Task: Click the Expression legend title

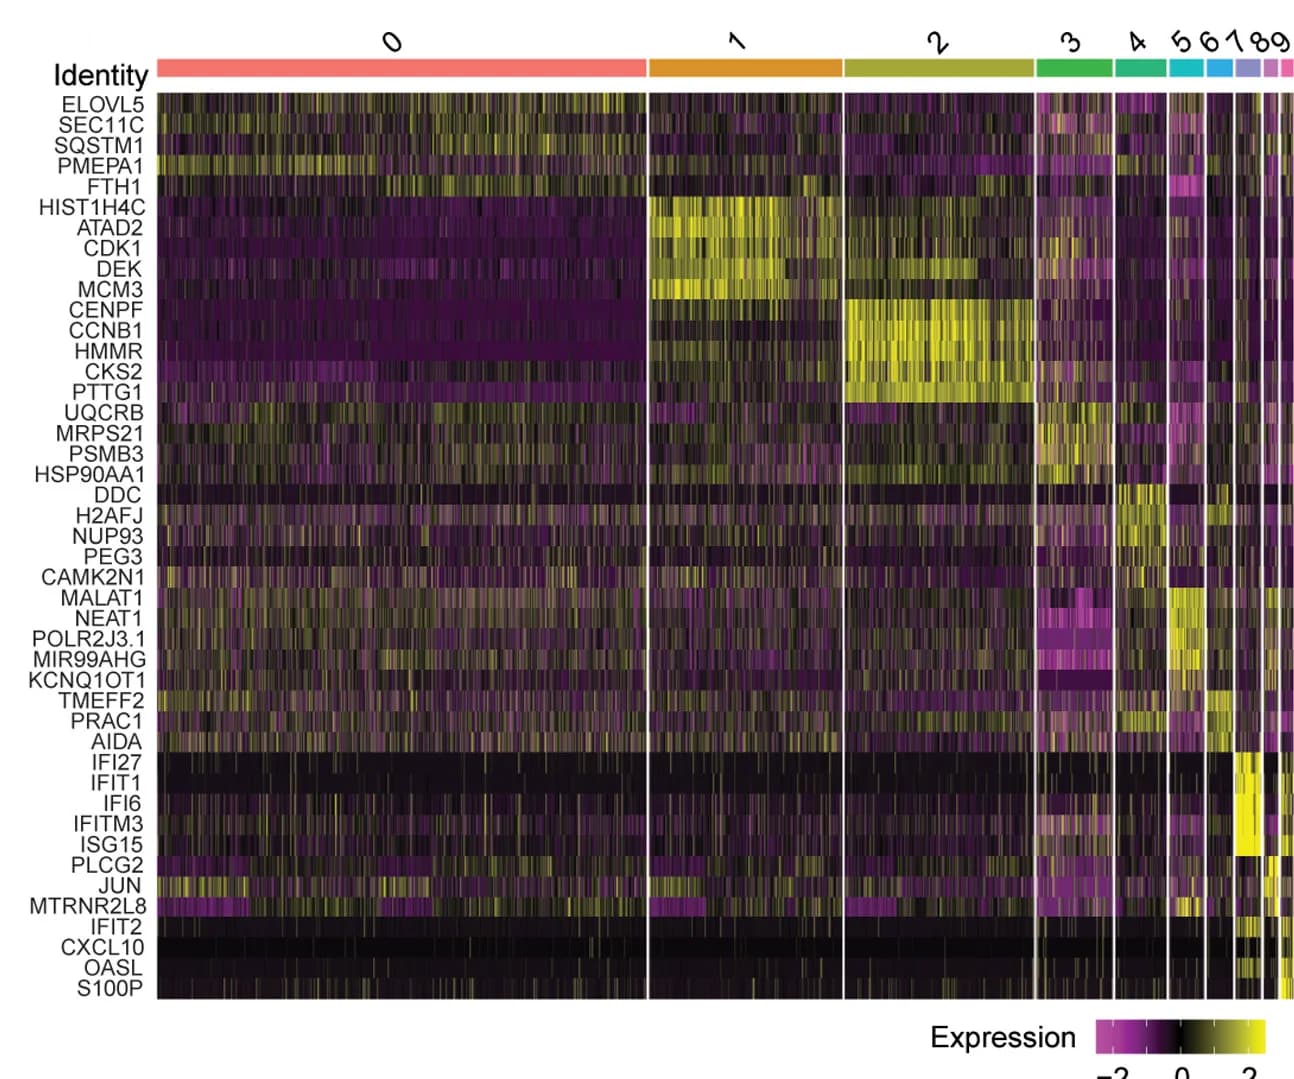Action: tap(1002, 1037)
